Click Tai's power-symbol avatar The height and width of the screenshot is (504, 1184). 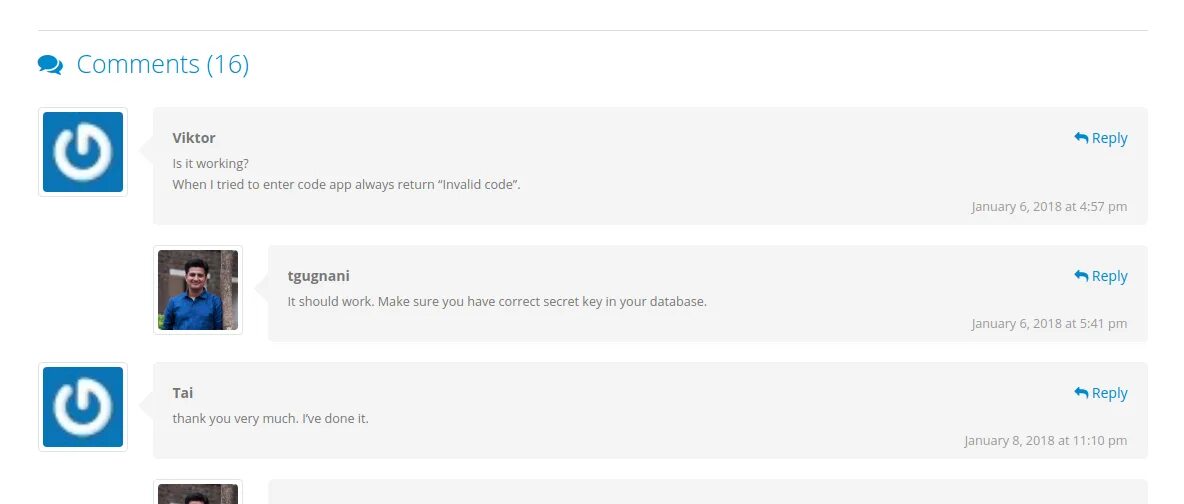[x=83, y=407]
